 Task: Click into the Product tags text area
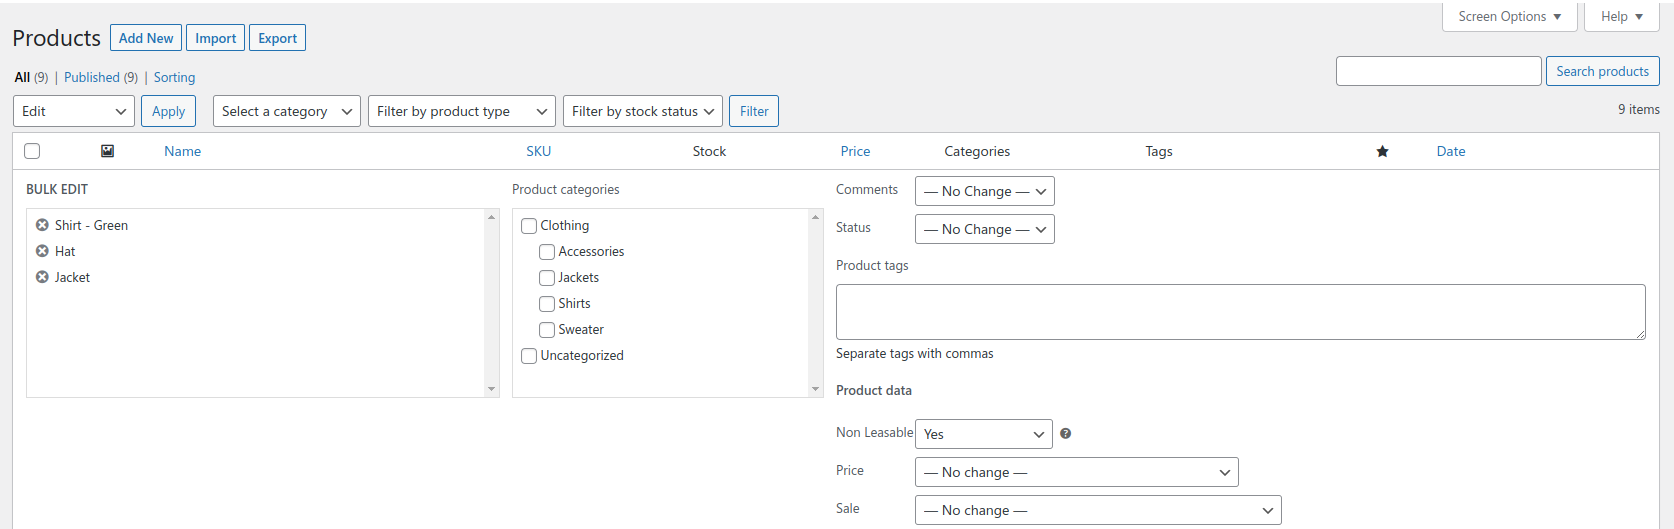[x=1240, y=311]
